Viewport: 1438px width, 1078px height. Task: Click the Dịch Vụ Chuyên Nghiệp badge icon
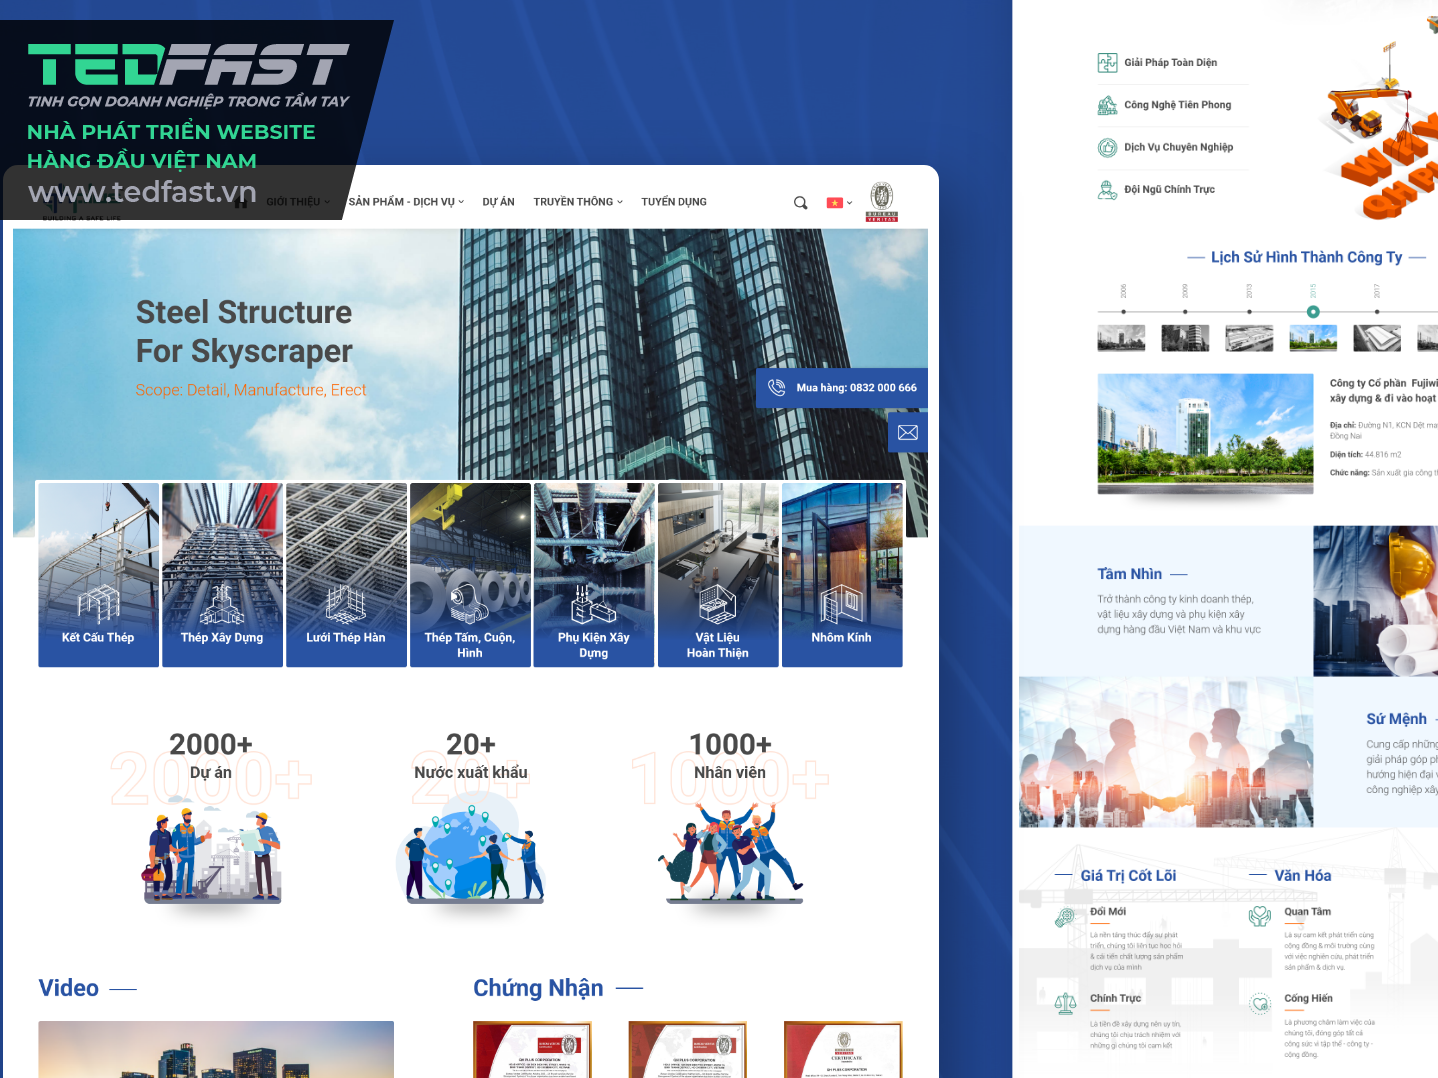pyautogui.click(x=1107, y=148)
